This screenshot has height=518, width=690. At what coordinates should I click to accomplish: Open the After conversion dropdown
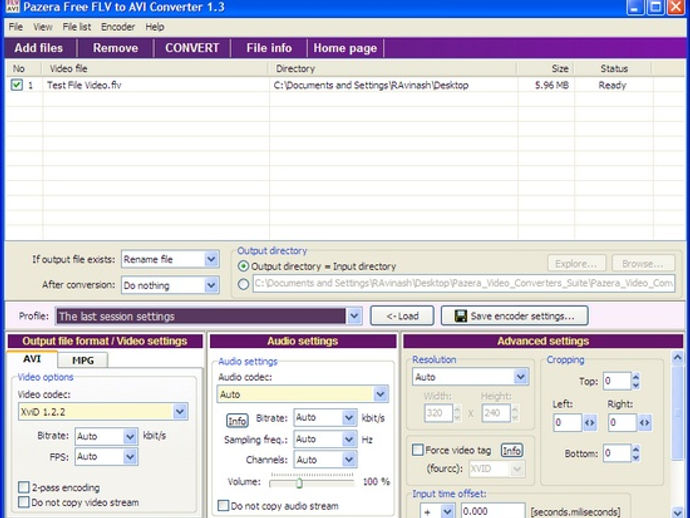(x=211, y=285)
